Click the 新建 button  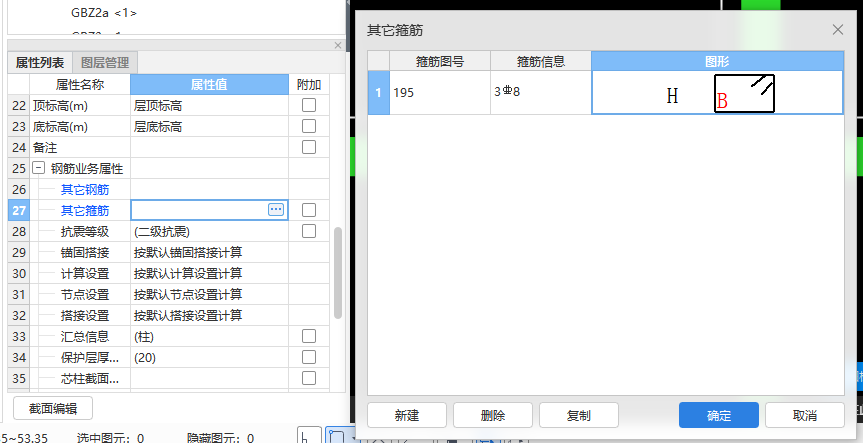coord(407,415)
